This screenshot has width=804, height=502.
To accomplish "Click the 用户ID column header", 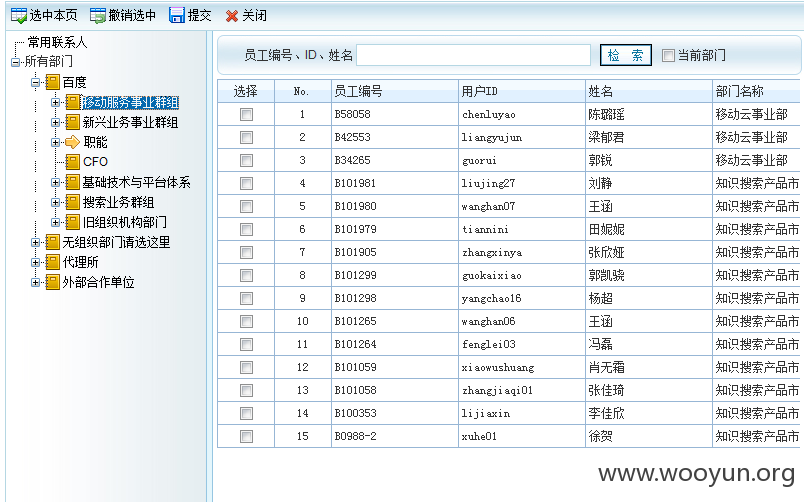I will click(x=522, y=91).
